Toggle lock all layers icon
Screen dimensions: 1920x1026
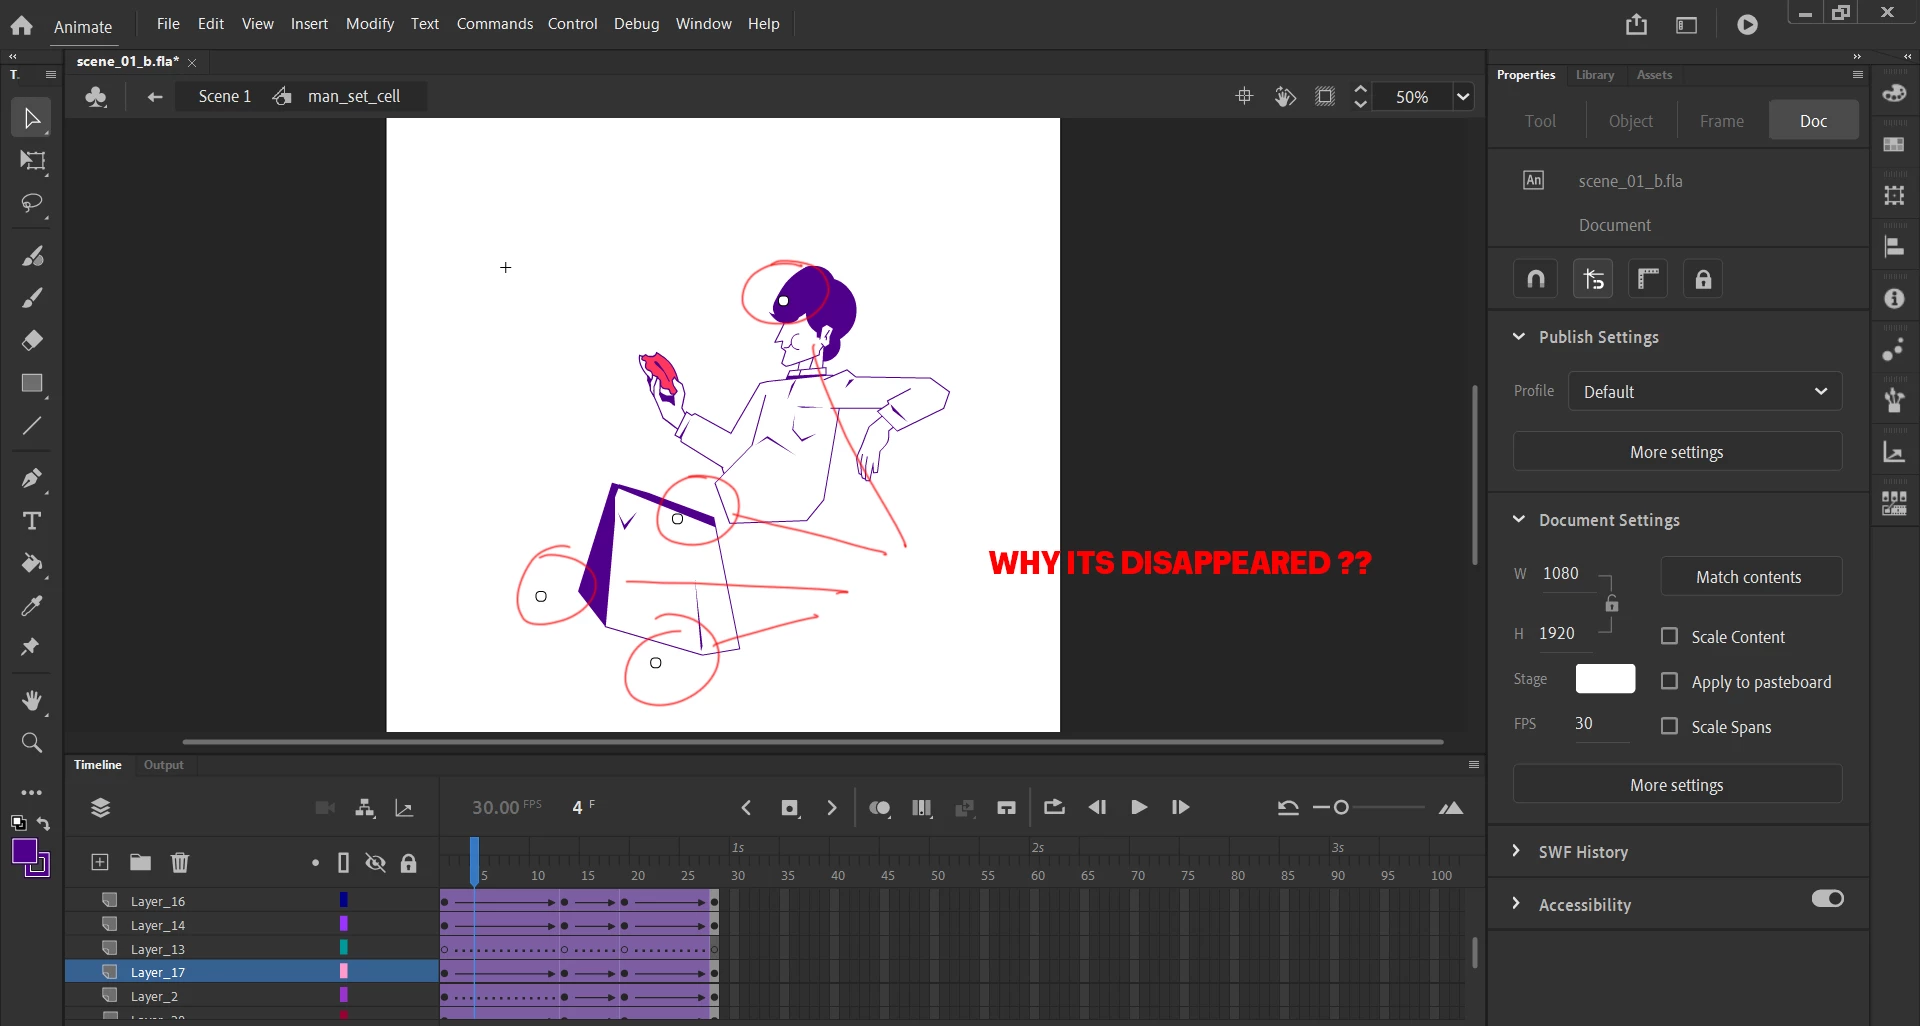[408, 863]
